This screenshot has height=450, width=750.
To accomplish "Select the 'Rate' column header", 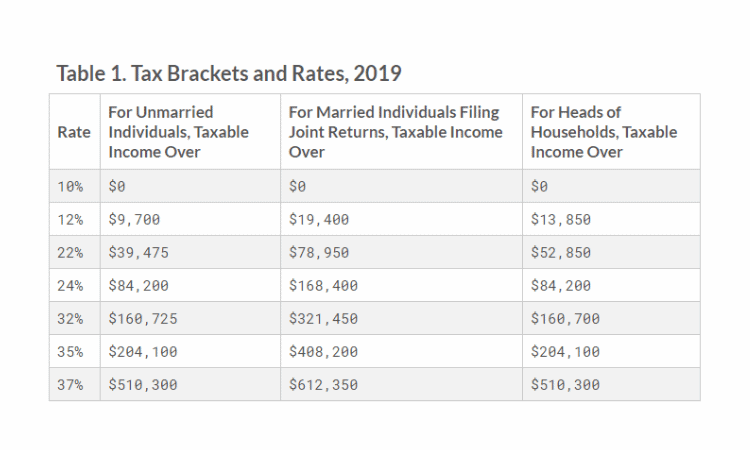I will [x=73, y=132].
